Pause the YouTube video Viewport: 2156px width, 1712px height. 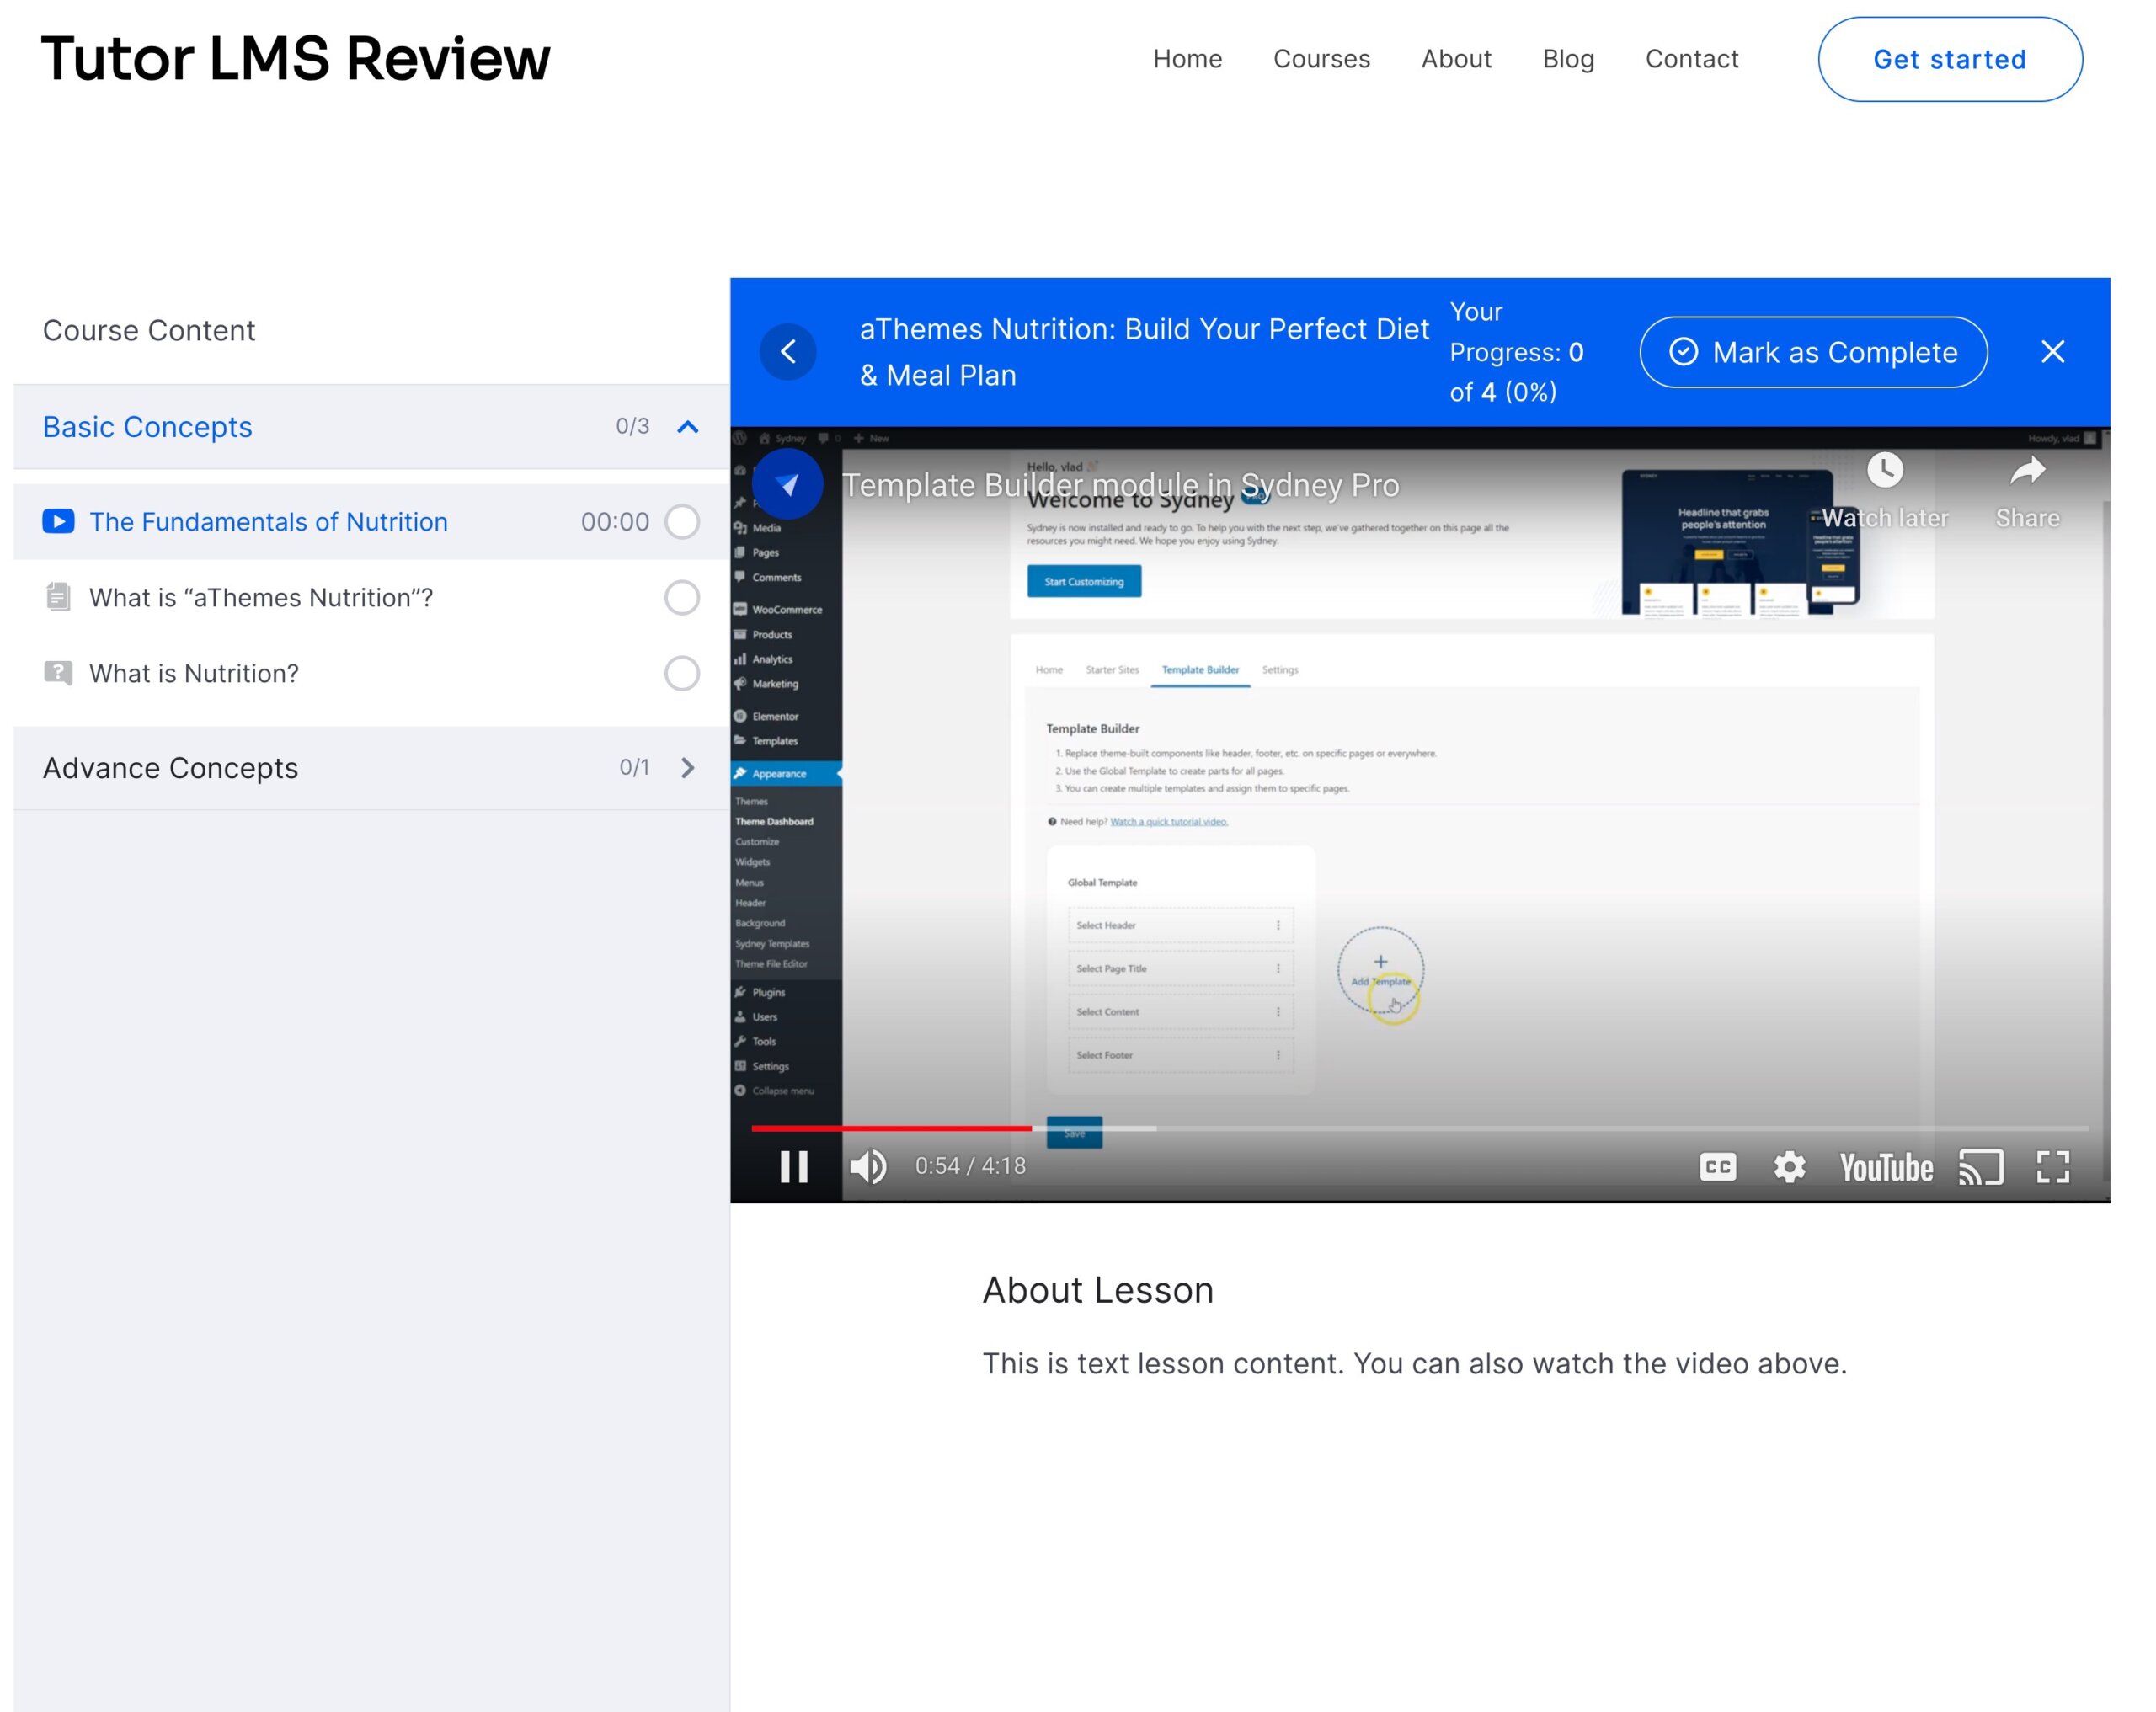coord(794,1166)
